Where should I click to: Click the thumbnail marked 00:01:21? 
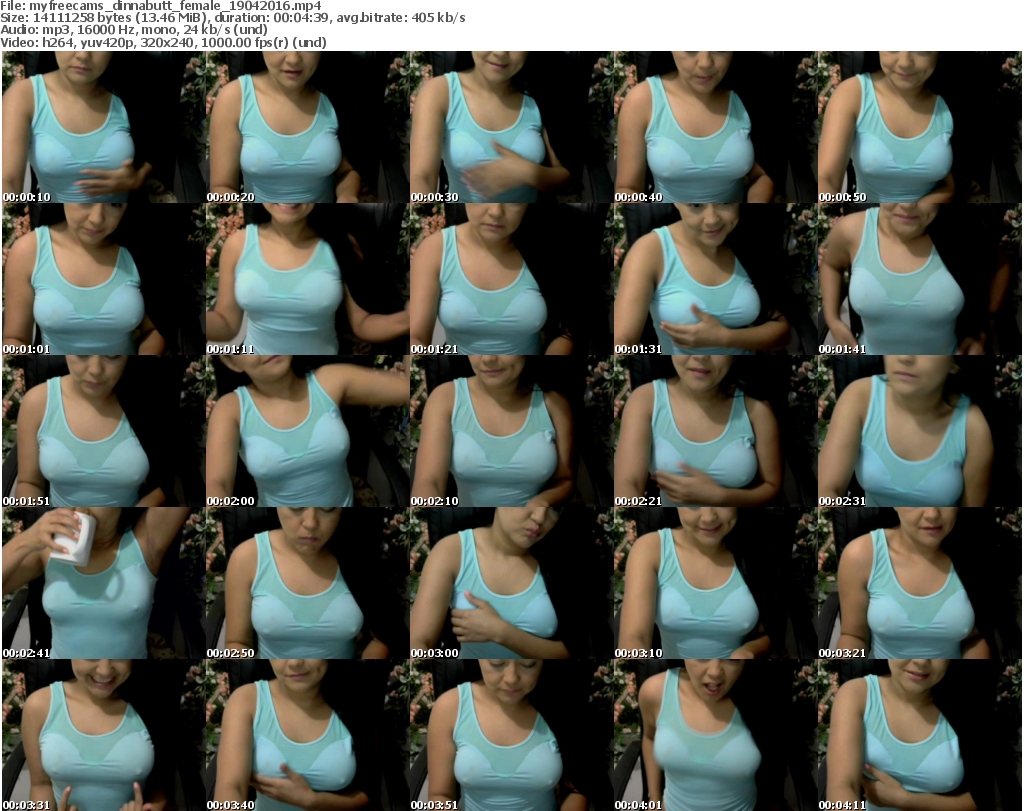click(x=511, y=279)
